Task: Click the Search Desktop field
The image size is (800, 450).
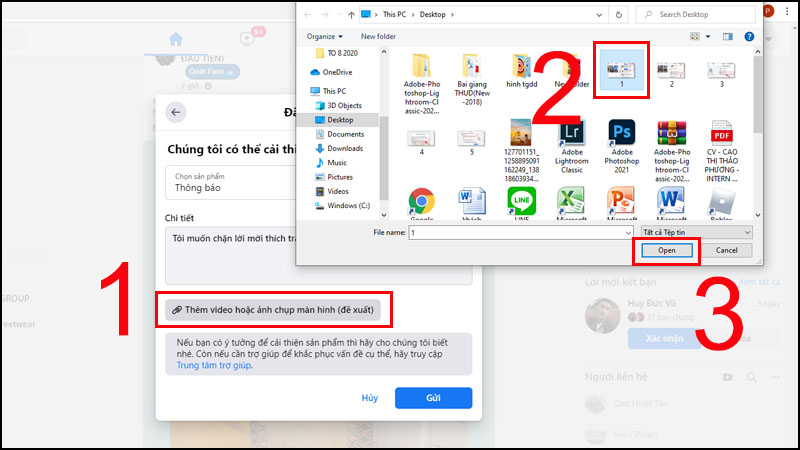Action: (695, 14)
